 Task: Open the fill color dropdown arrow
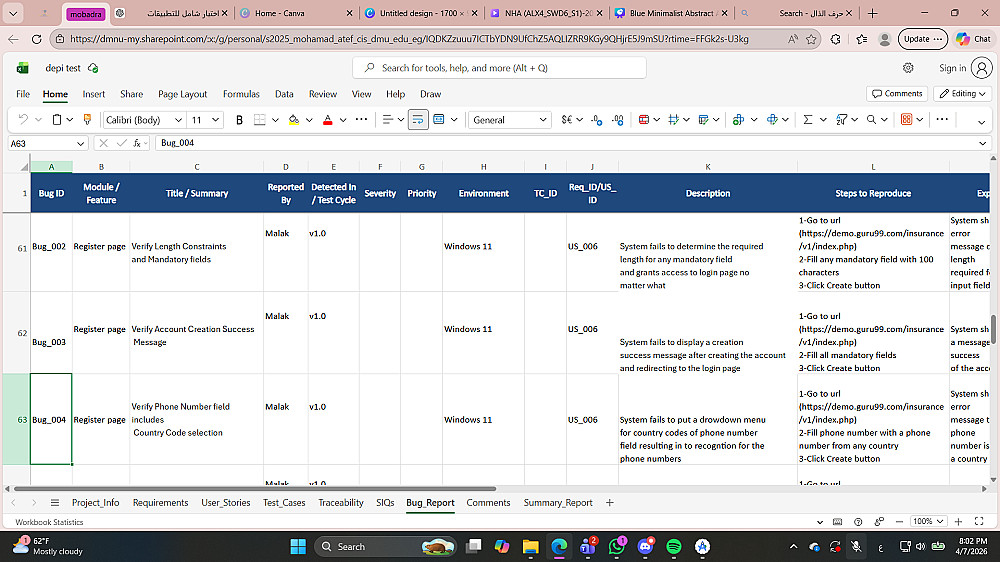click(309, 119)
